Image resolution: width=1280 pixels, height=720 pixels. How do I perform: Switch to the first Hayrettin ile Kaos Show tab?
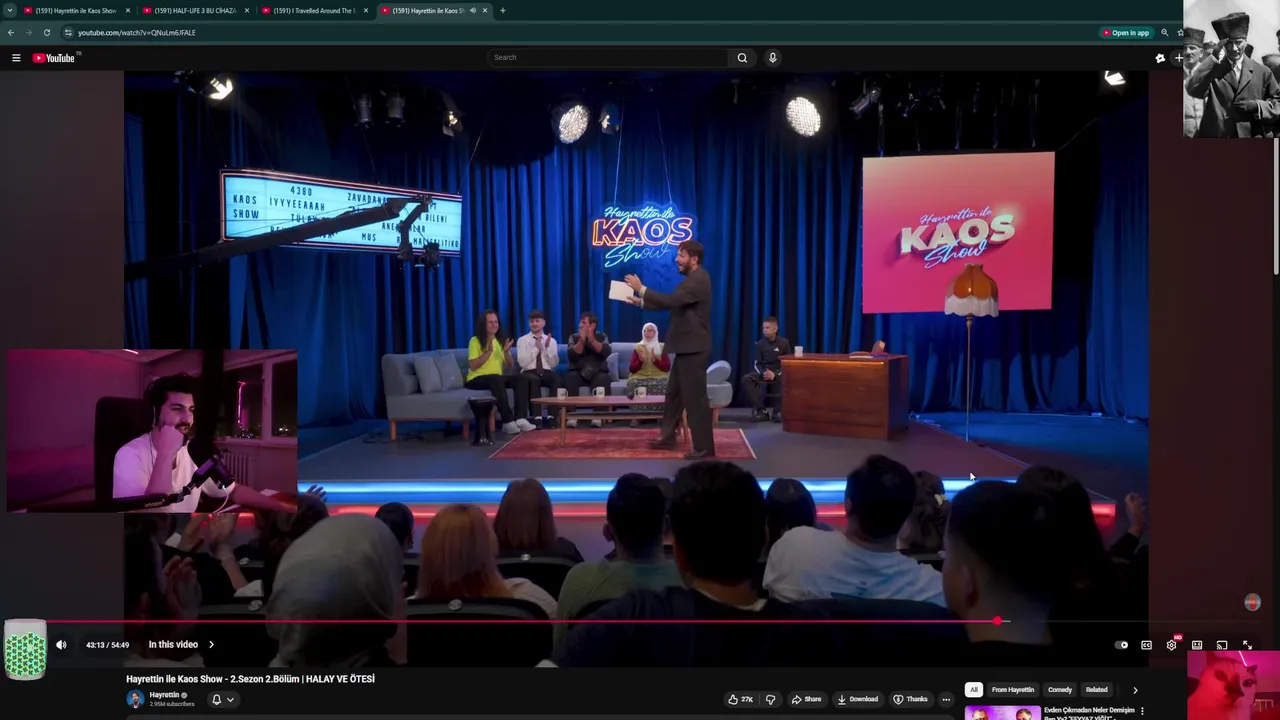[x=76, y=10]
